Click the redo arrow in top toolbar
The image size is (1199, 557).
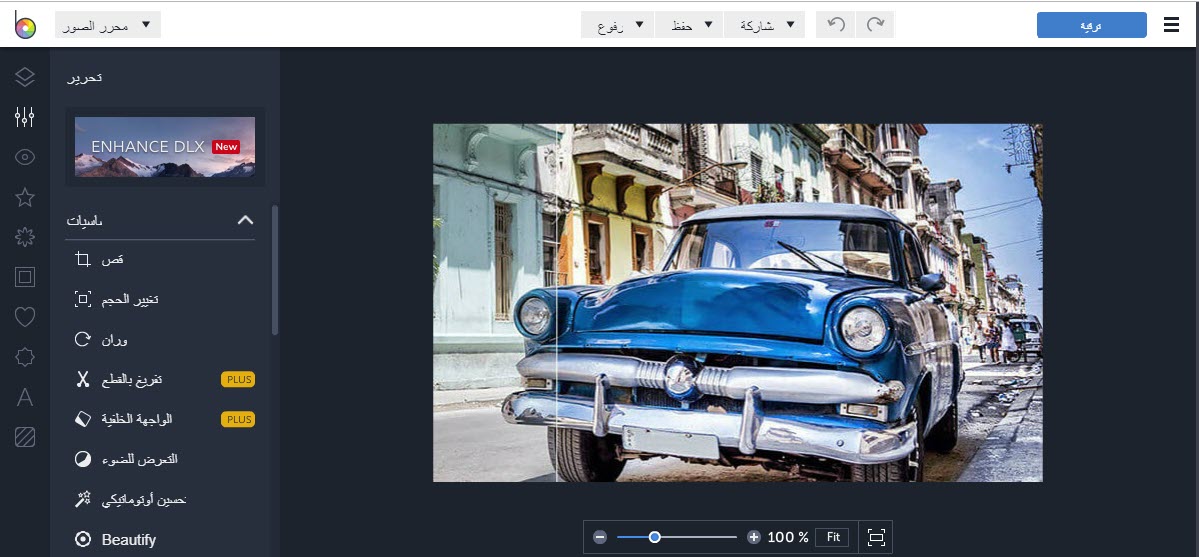pos(875,25)
